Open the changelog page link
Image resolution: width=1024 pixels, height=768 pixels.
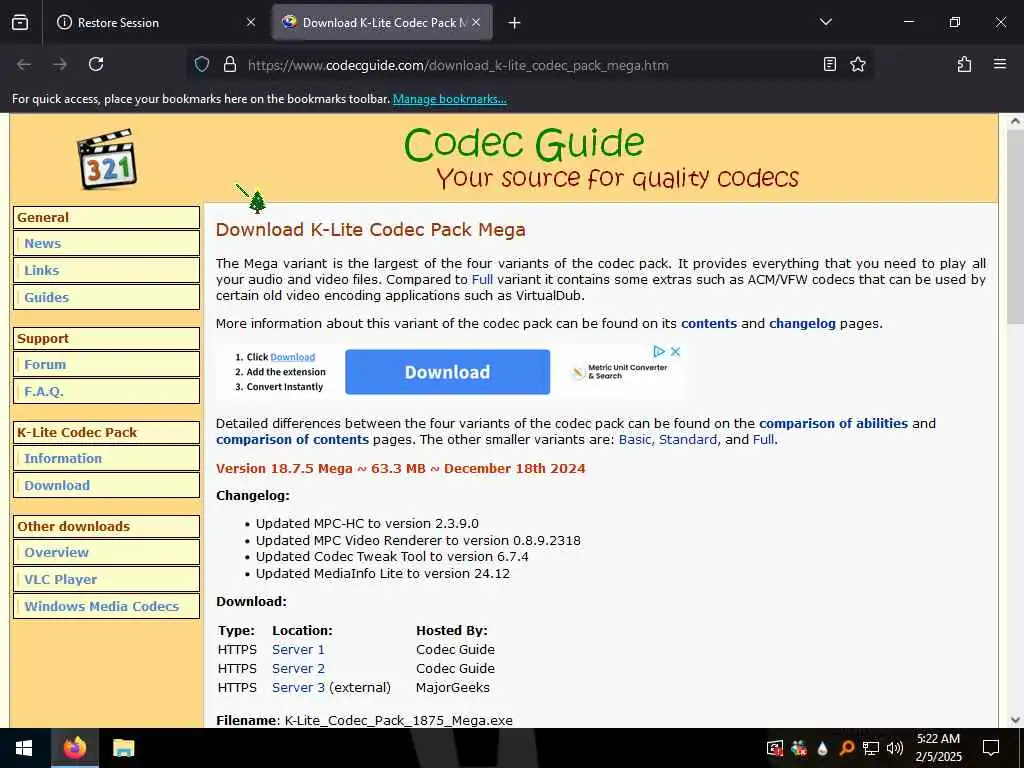point(802,323)
